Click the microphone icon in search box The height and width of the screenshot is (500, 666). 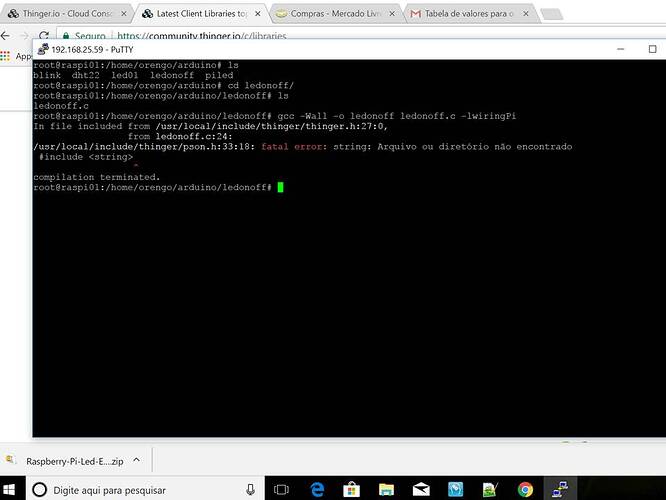pyautogui.click(x=251, y=490)
